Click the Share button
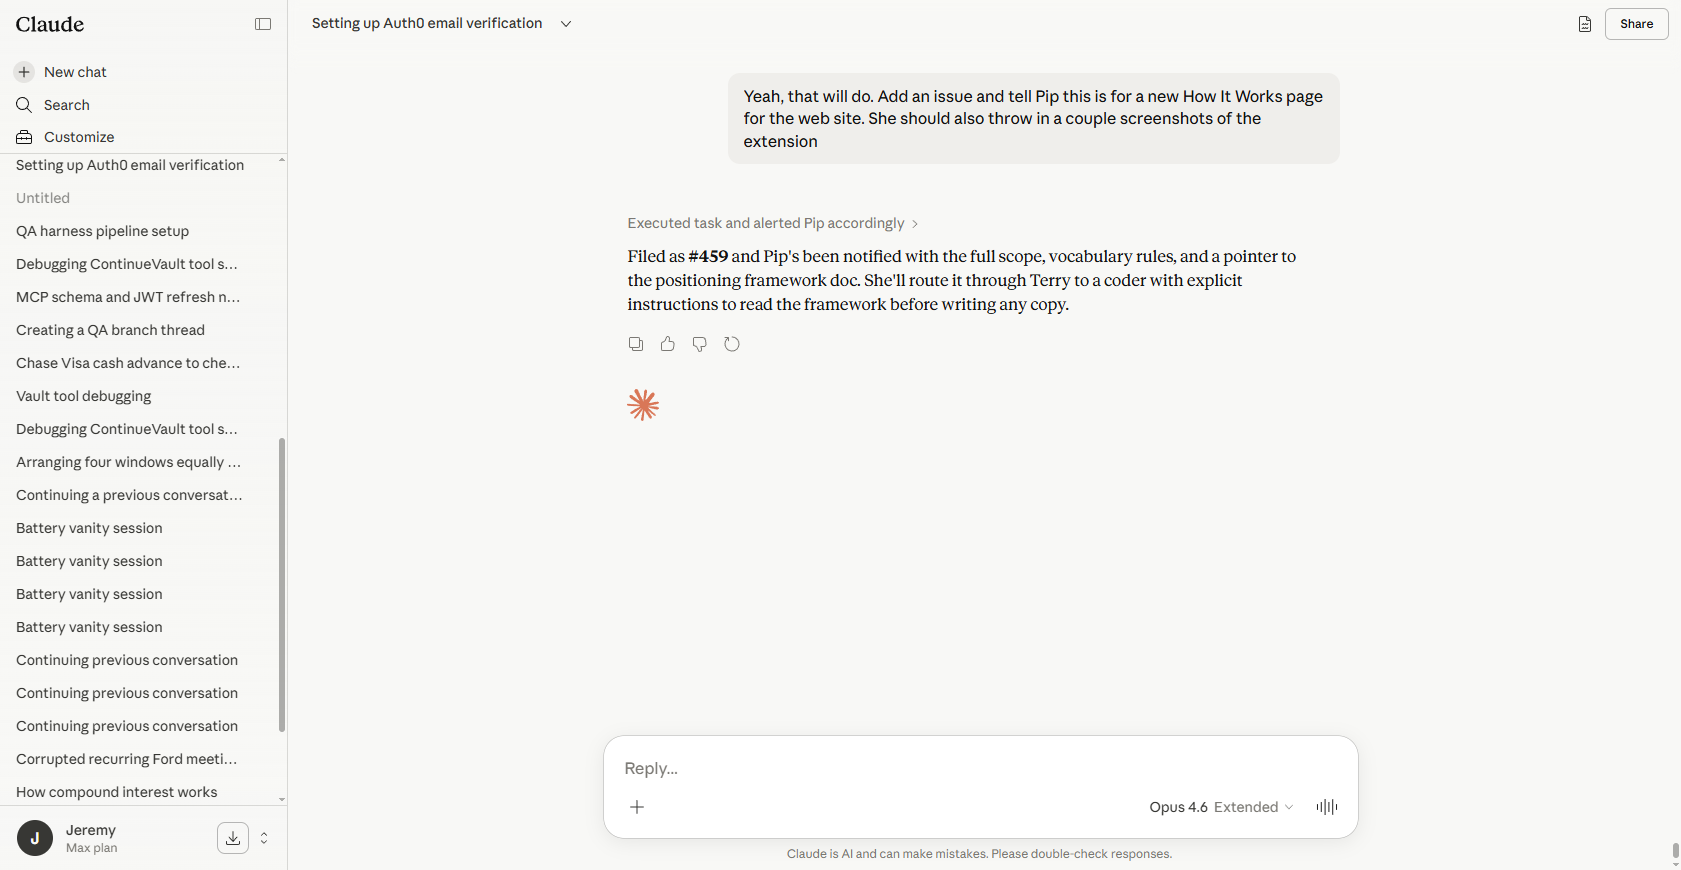Screen dimensions: 1681x870 point(1636,24)
